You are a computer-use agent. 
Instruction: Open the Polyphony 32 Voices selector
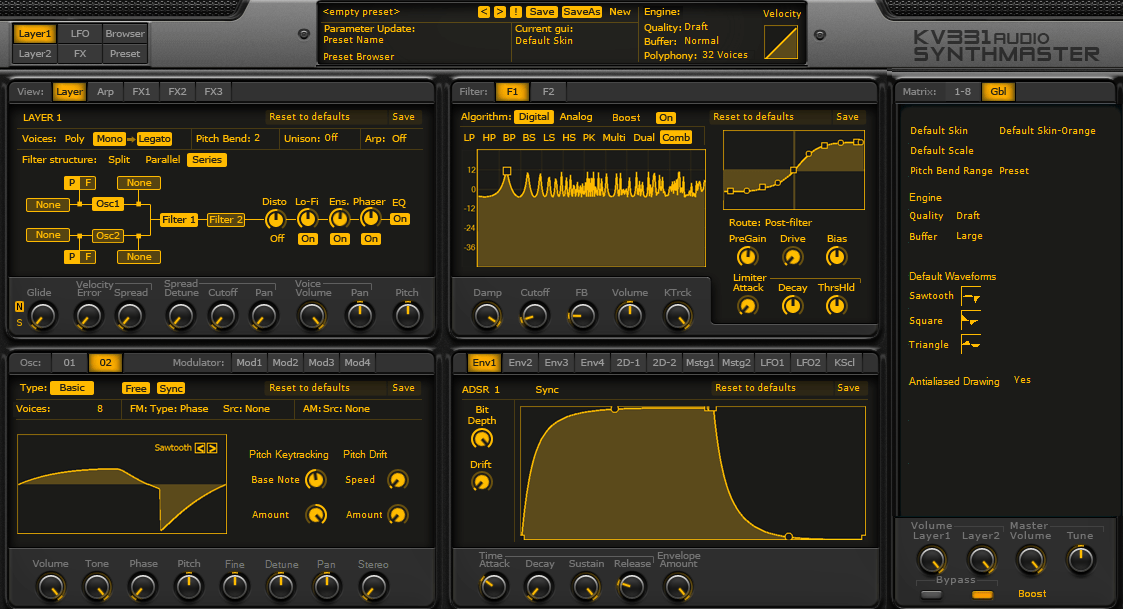(x=725, y=55)
